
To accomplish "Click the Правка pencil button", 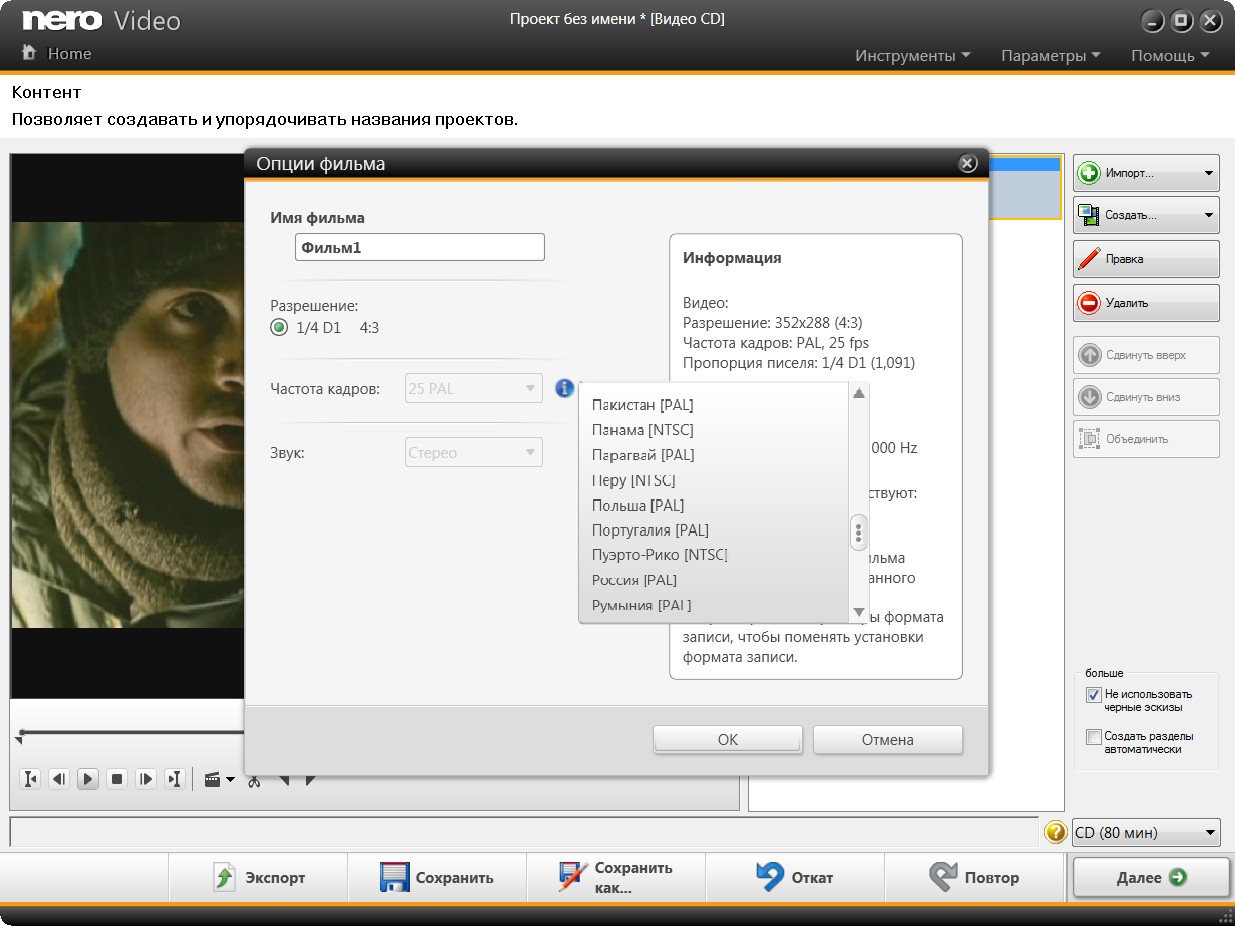I will pyautogui.click(x=1146, y=259).
